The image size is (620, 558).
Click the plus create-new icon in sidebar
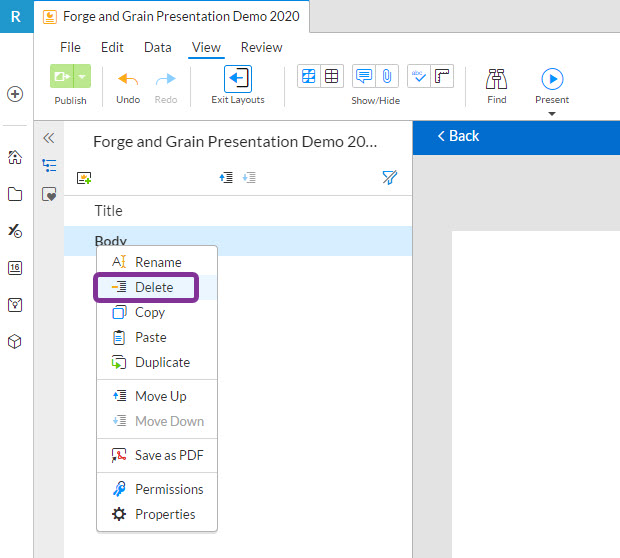[x=15, y=94]
